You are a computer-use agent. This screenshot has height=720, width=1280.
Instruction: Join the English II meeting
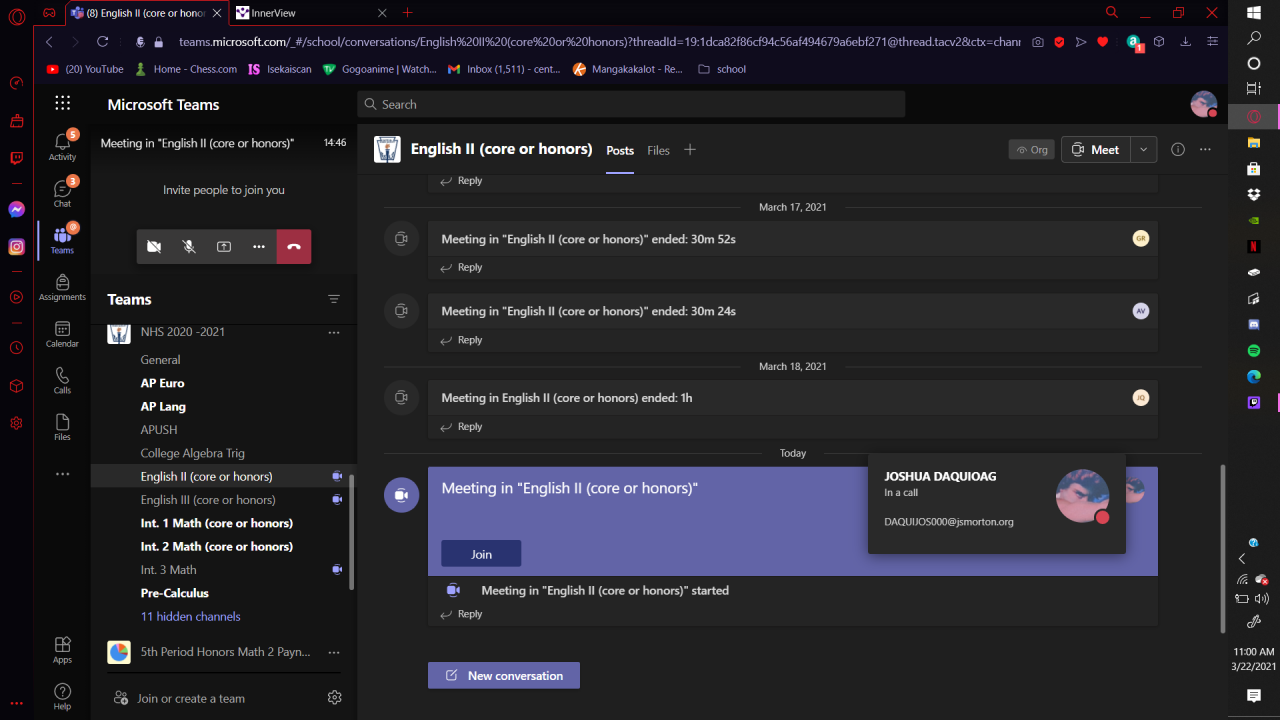481,554
